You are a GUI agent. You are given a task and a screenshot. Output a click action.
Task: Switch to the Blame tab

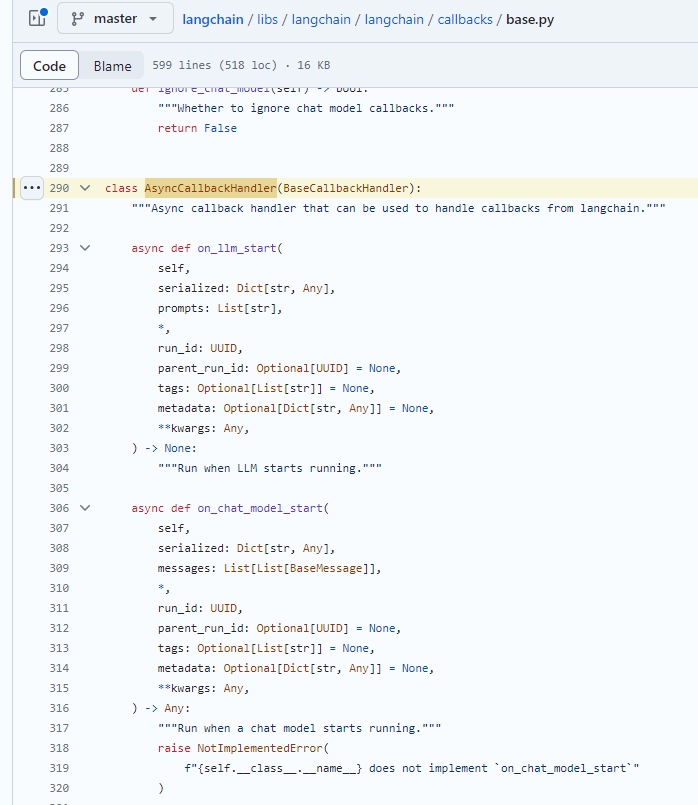pyautogui.click(x=112, y=66)
